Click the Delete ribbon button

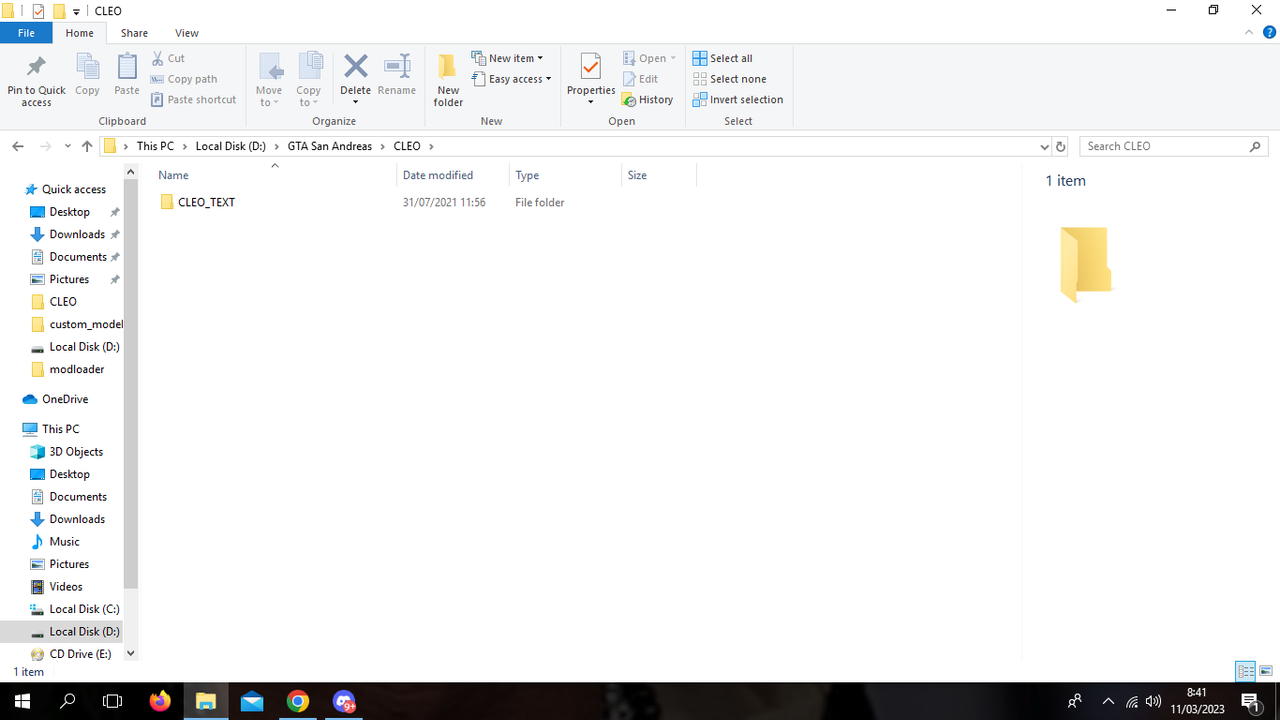click(355, 80)
